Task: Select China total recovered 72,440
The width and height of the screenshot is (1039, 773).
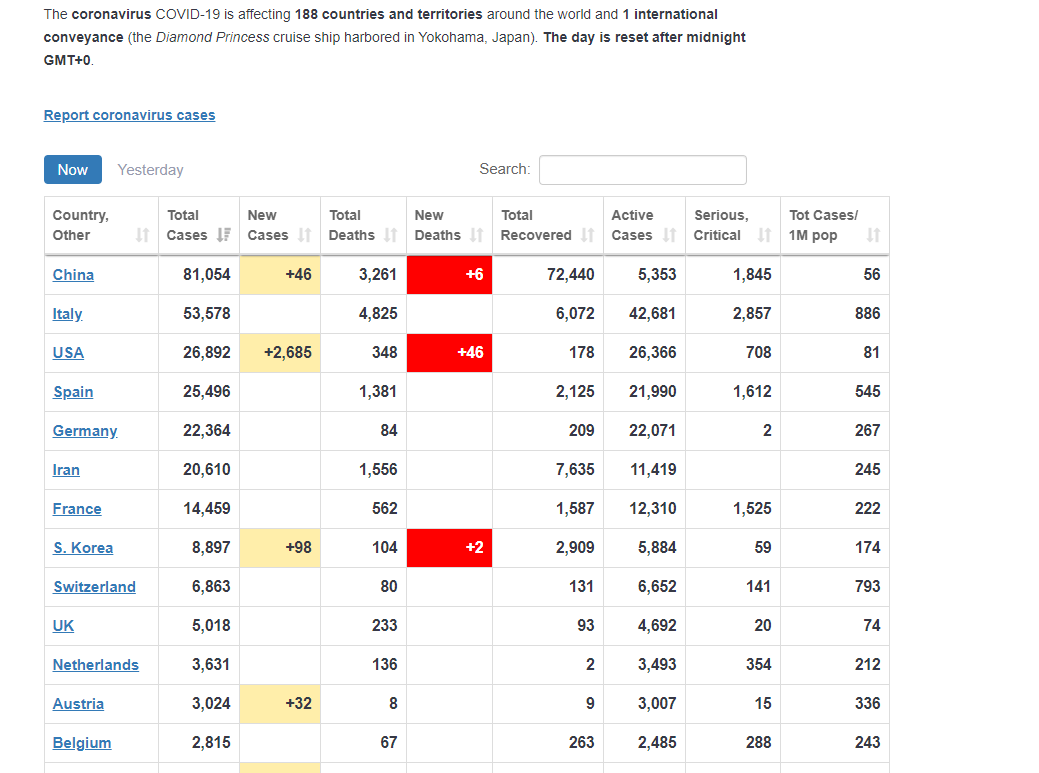Action: pos(571,275)
